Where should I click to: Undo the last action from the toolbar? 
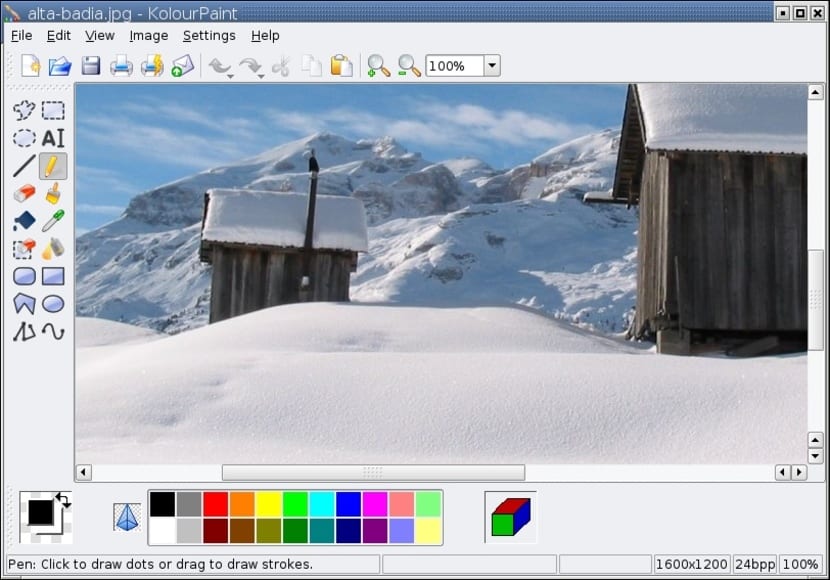pyautogui.click(x=219, y=65)
